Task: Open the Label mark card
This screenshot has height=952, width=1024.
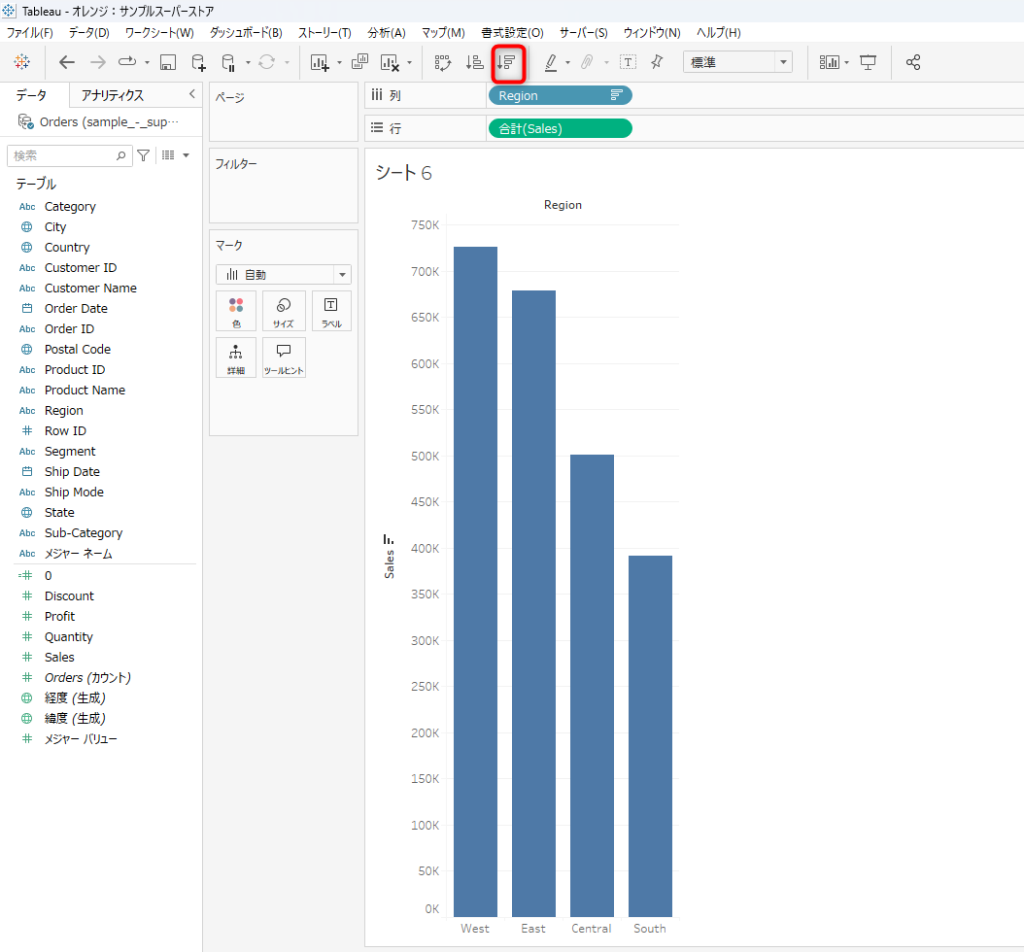Action: [x=331, y=311]
